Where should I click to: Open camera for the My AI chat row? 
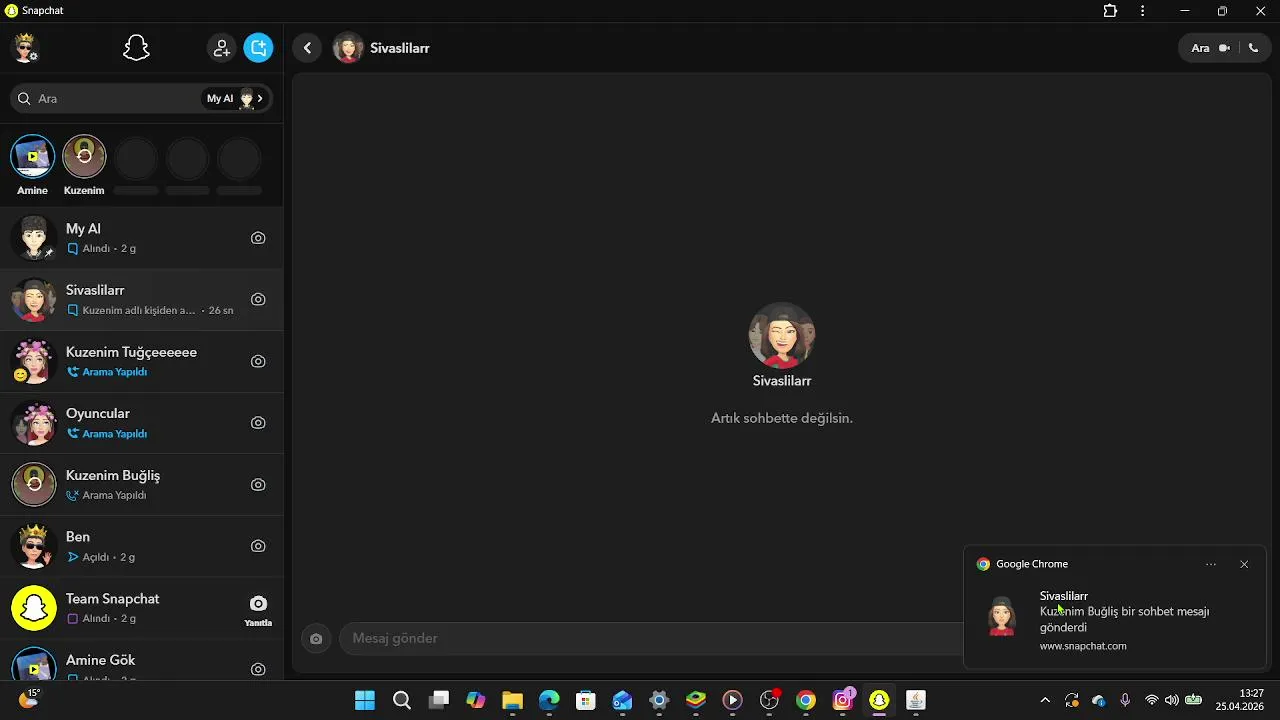(x=258, y=238)
